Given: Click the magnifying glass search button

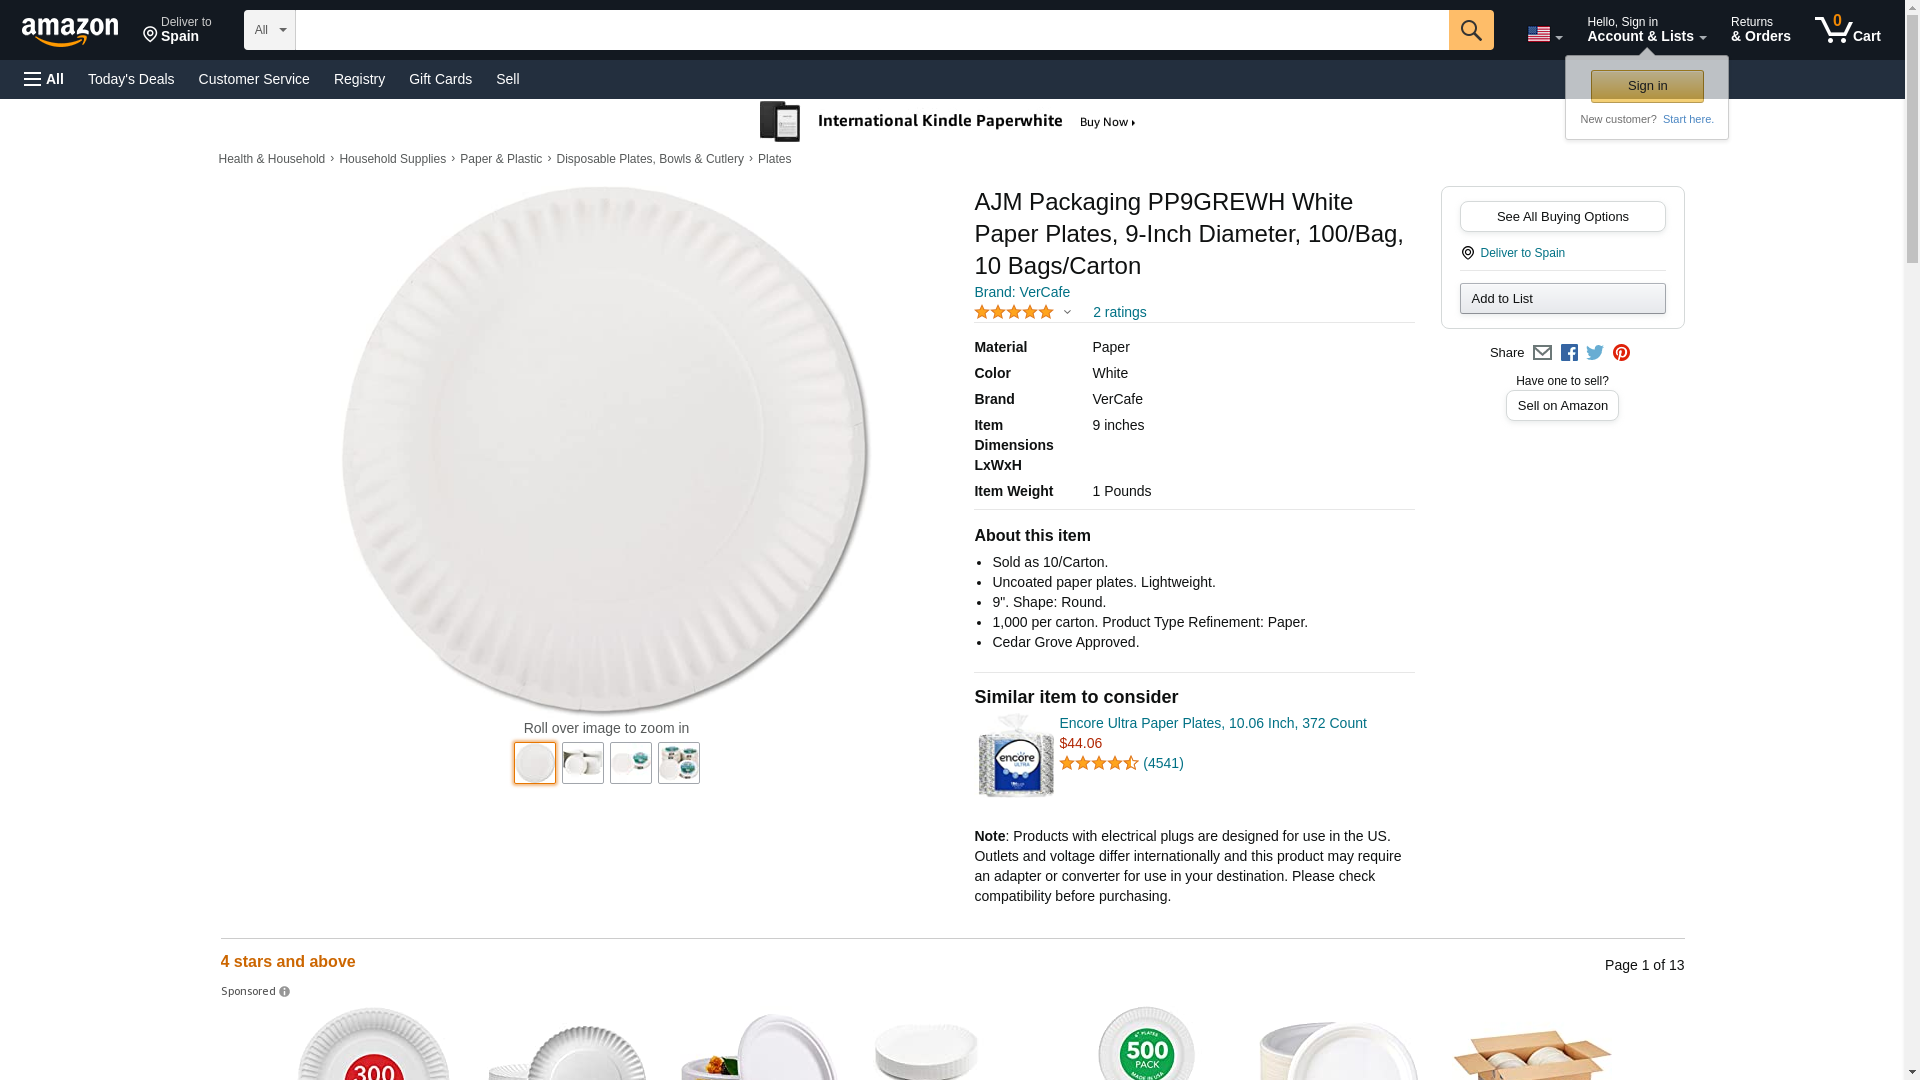Looking at the screenshot, I should (x=1470, y=30).
